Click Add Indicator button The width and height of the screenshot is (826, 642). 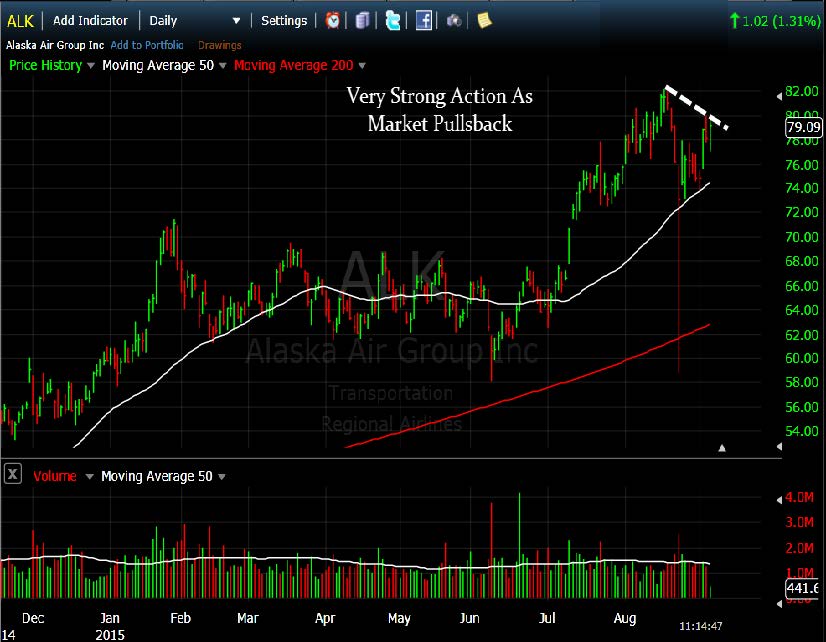click(x=90, y=21)
